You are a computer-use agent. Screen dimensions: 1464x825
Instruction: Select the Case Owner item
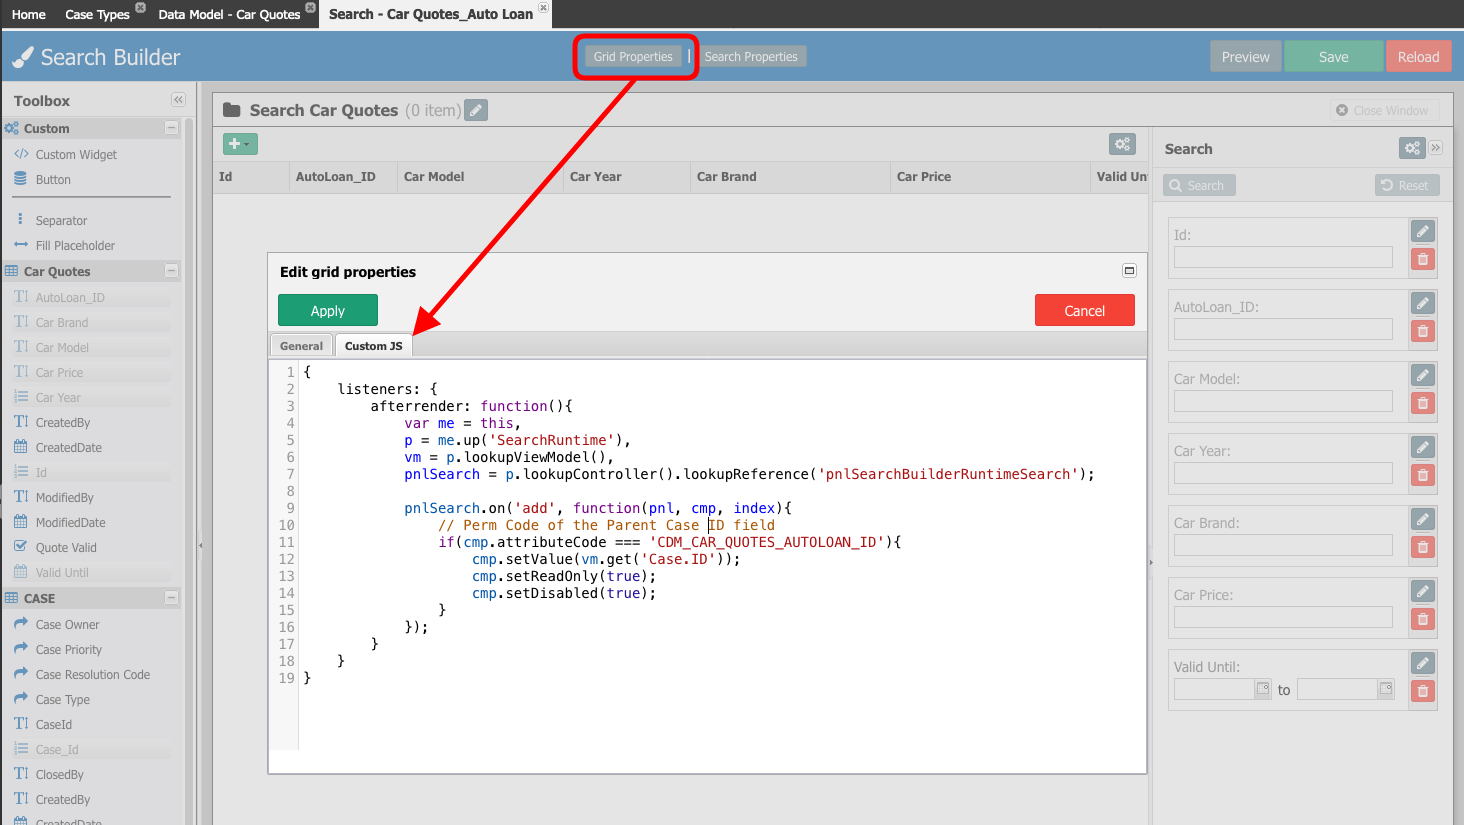tap(68, 625)
